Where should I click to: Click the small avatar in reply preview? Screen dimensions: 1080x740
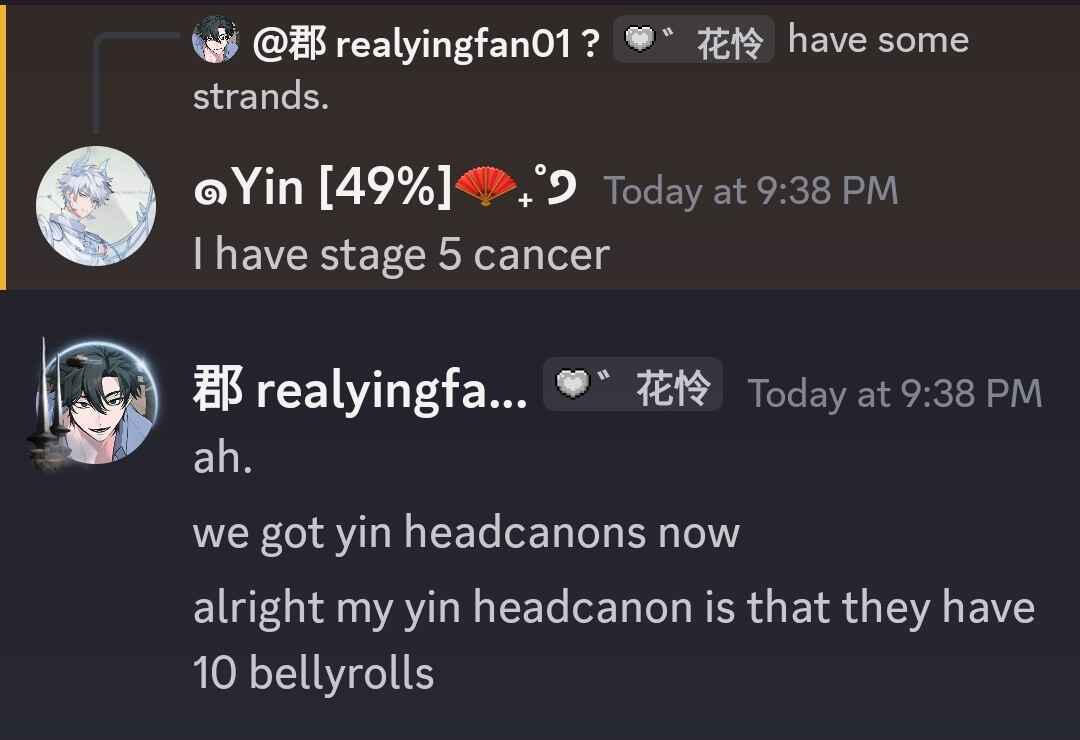coord(216,39)
